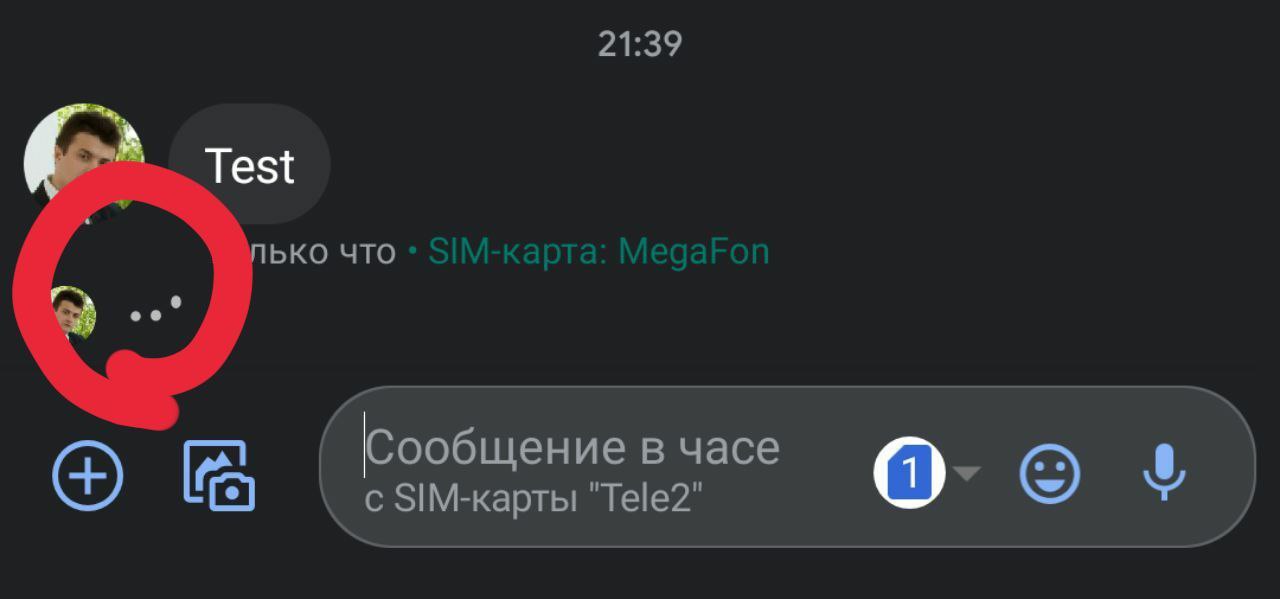Viewport: 1280px width, 599px height.
Task: Tap small avatar beside typing indicator
Action: tap(72, 313)
